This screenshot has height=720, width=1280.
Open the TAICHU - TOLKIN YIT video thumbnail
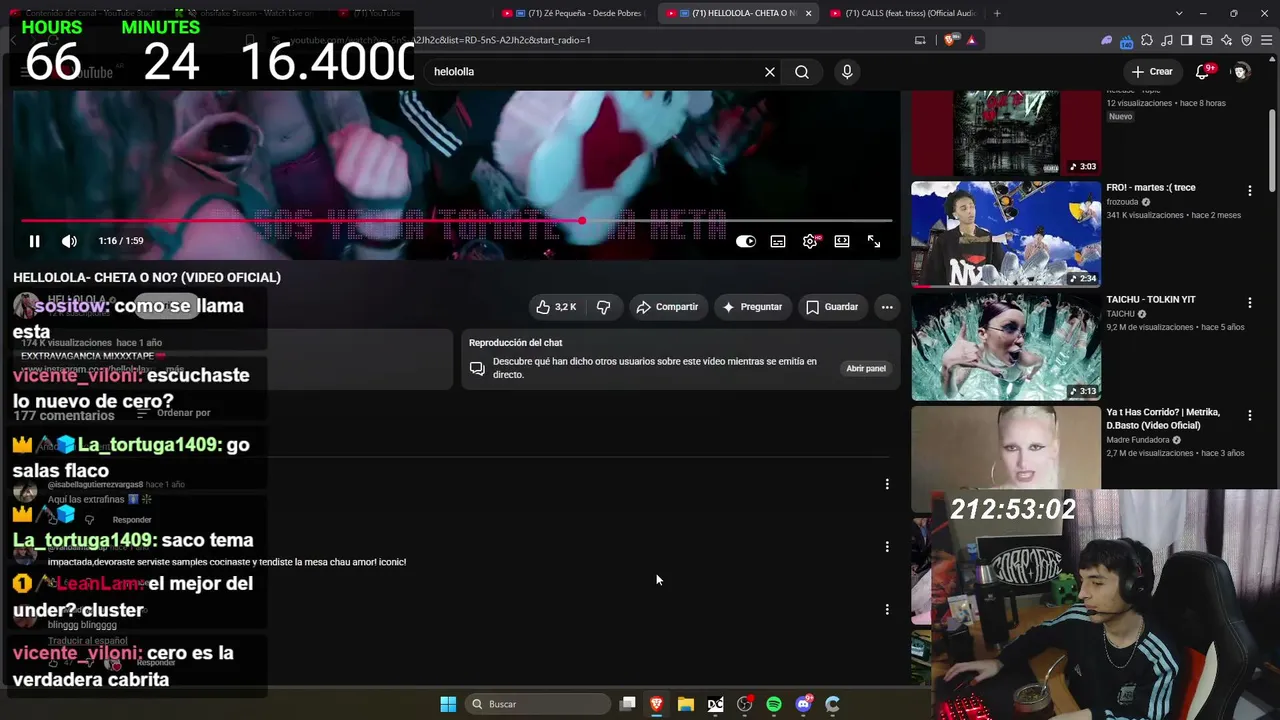tap(1006, 346)
